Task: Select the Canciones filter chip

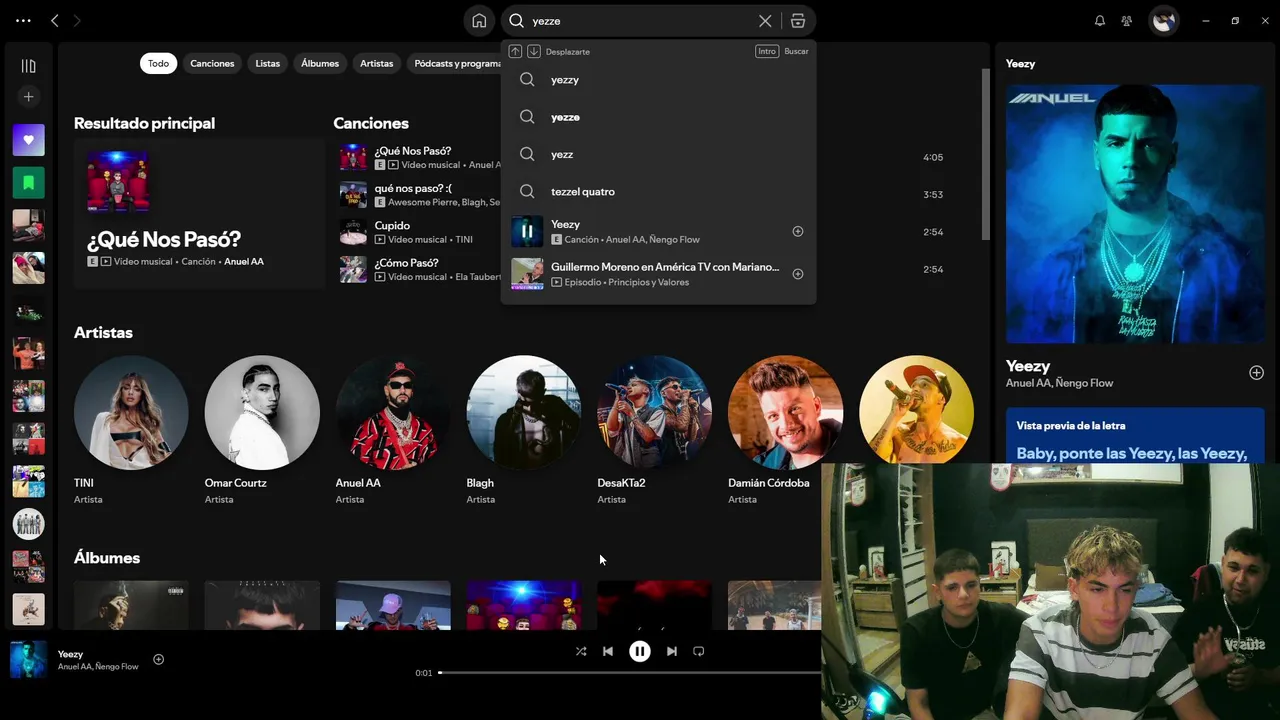Action: (x=212, y=63)
